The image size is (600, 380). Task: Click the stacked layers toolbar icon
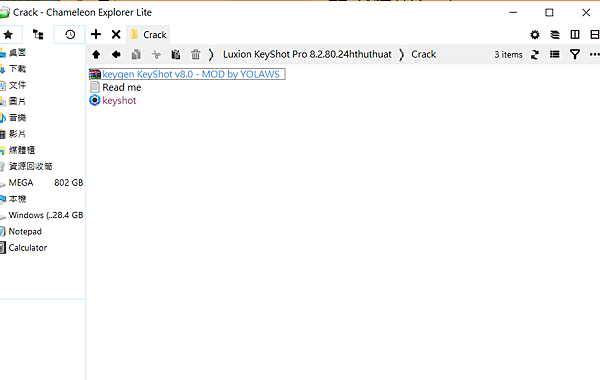tap(554, 35)
